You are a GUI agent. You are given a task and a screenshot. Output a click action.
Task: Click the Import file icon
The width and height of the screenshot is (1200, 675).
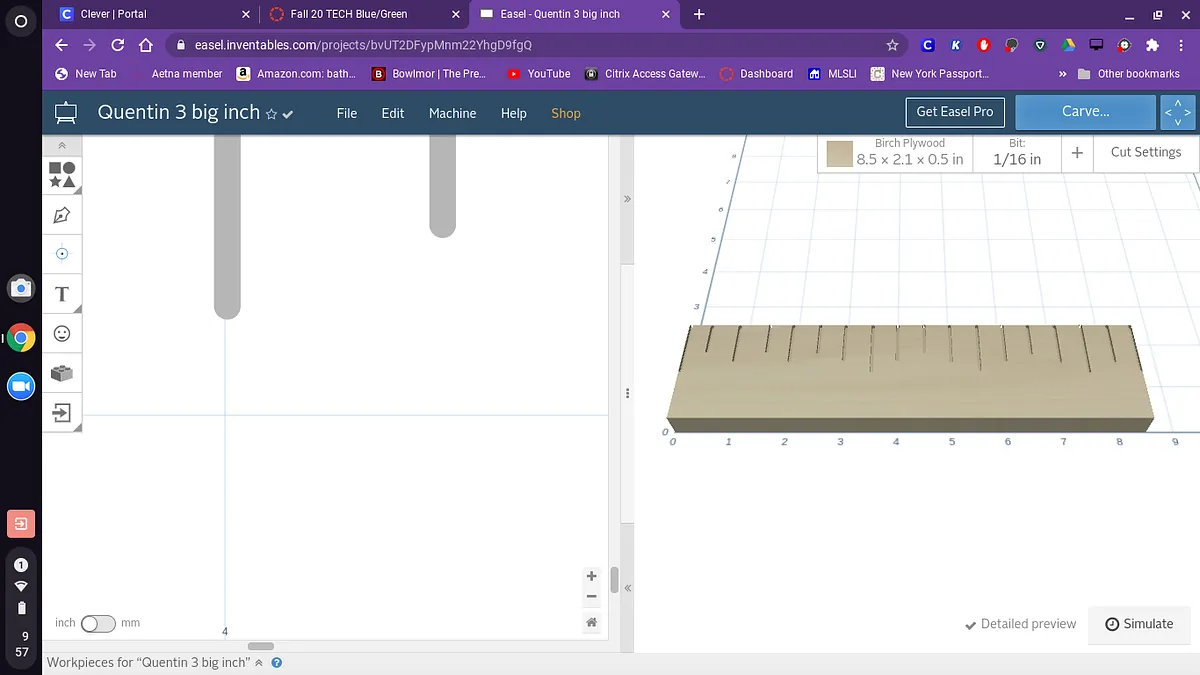[62, 413]
